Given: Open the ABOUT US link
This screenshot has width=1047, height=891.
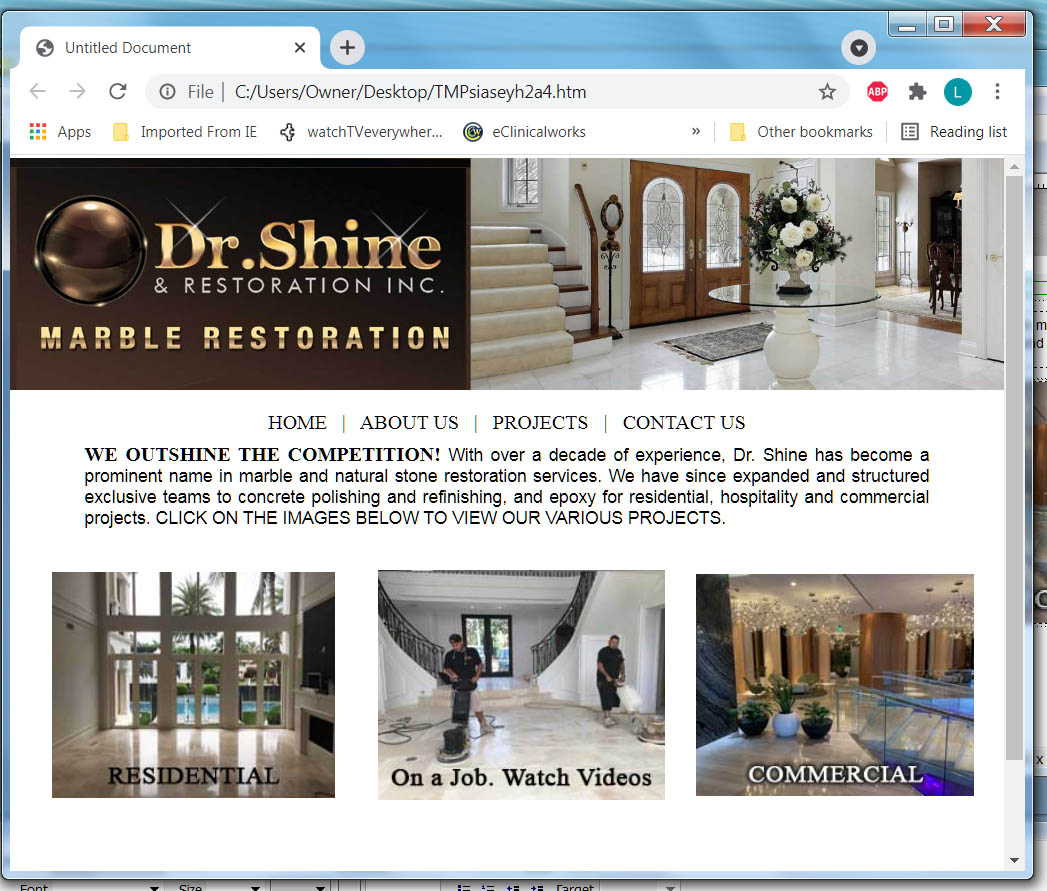Looking at the screenshot, I should tap(409, 423).
